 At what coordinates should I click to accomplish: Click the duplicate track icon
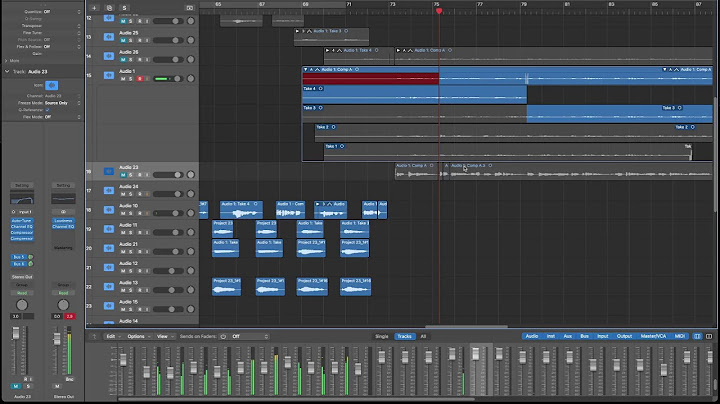click(x=109, y=8)
